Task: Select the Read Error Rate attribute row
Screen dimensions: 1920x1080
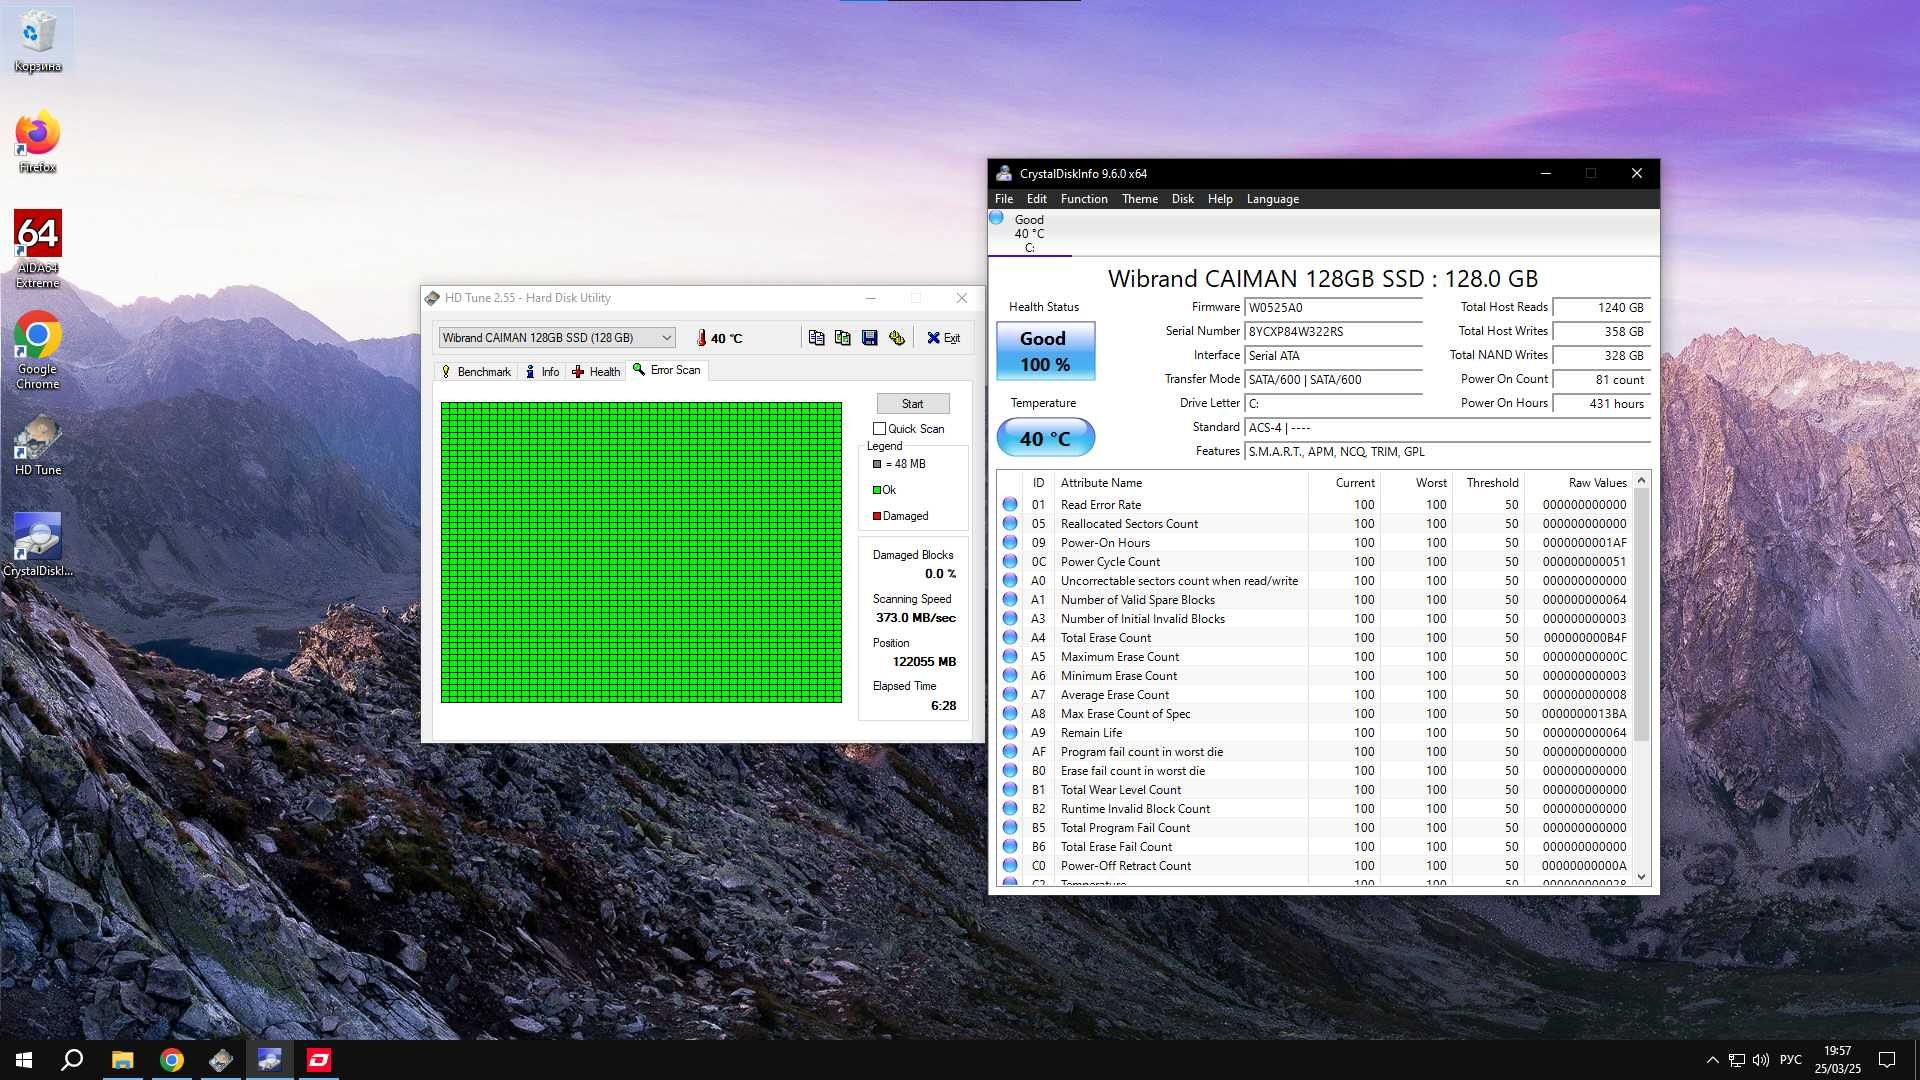Action: [1315, 505]
